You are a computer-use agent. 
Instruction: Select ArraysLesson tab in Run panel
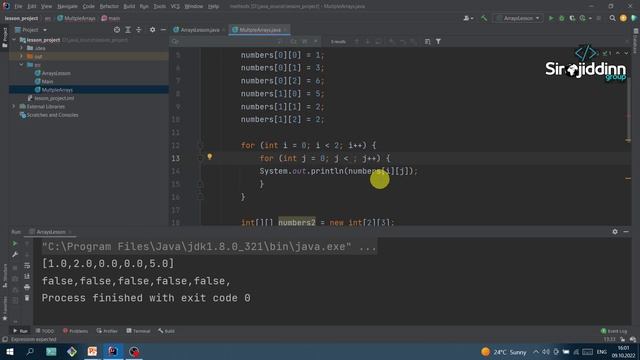(50, 232)
